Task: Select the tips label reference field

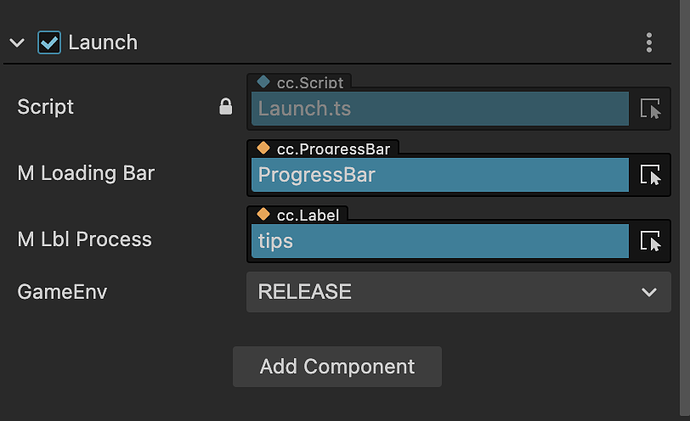Action: click(440, 241)
